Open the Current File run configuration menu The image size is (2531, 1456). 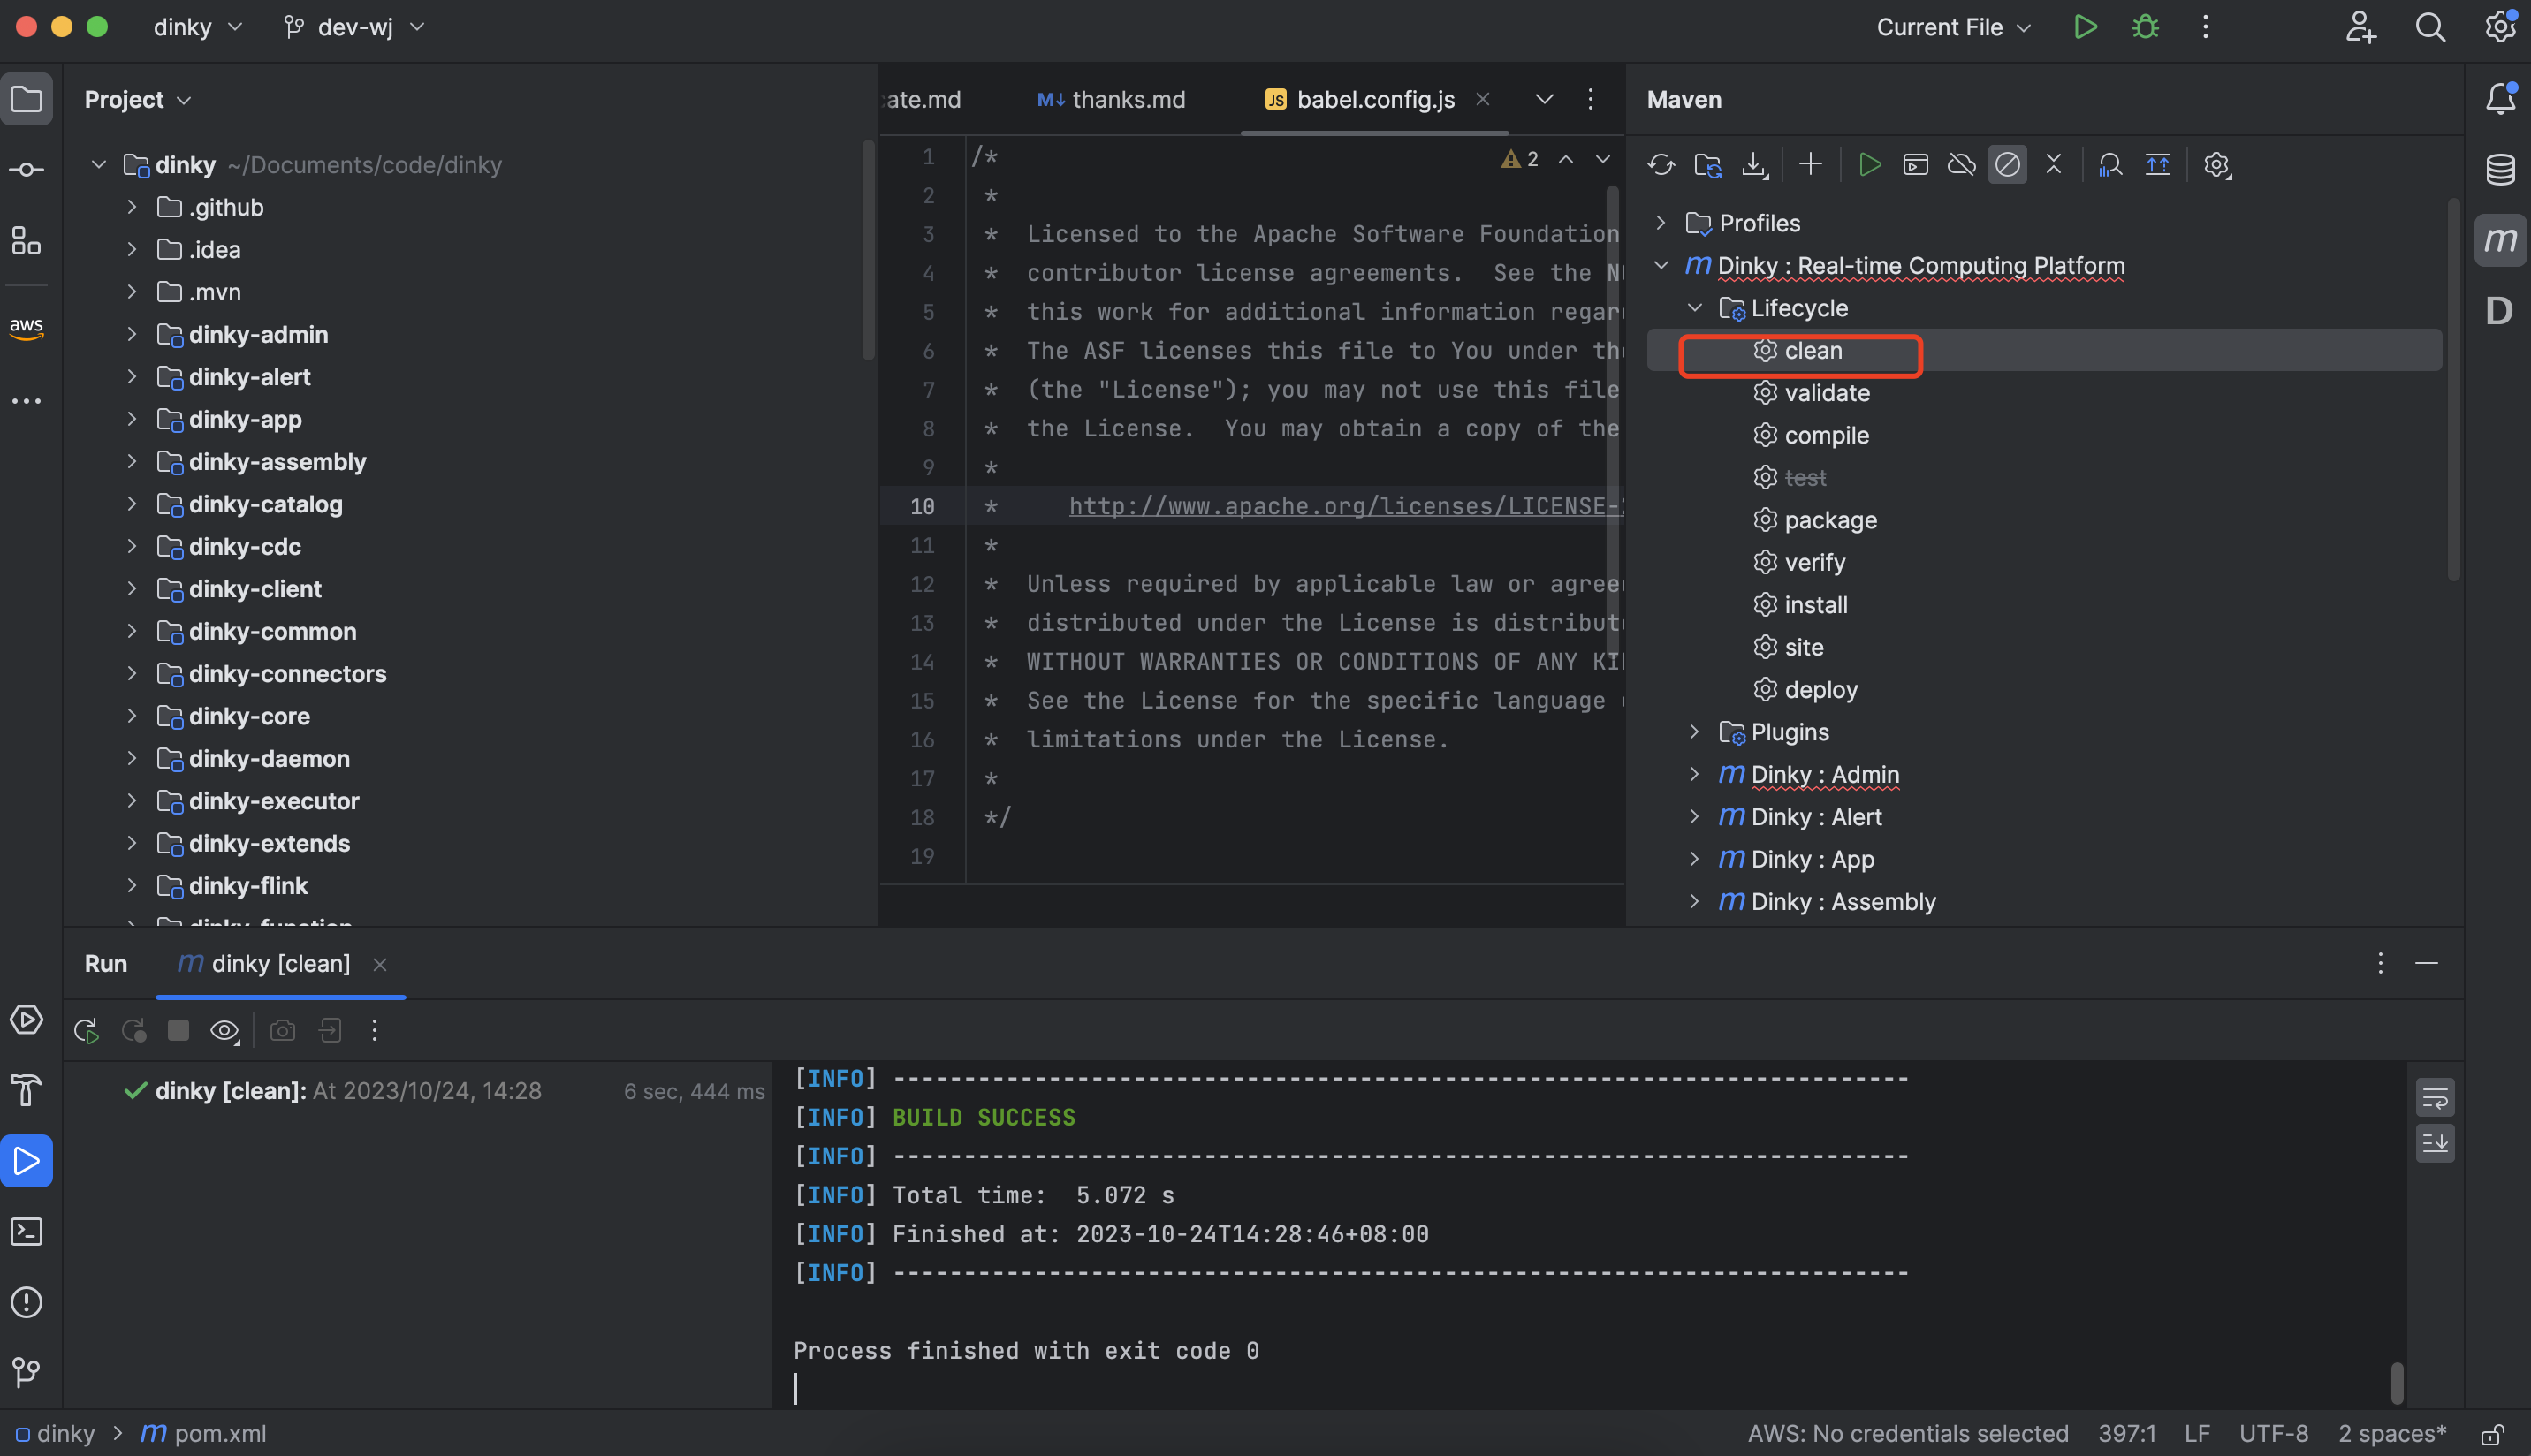click(1950, 27)
